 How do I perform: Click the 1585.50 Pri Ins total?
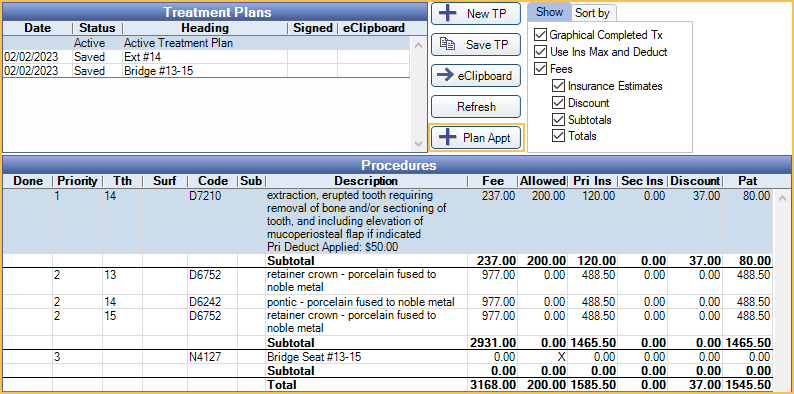[593, 385]
